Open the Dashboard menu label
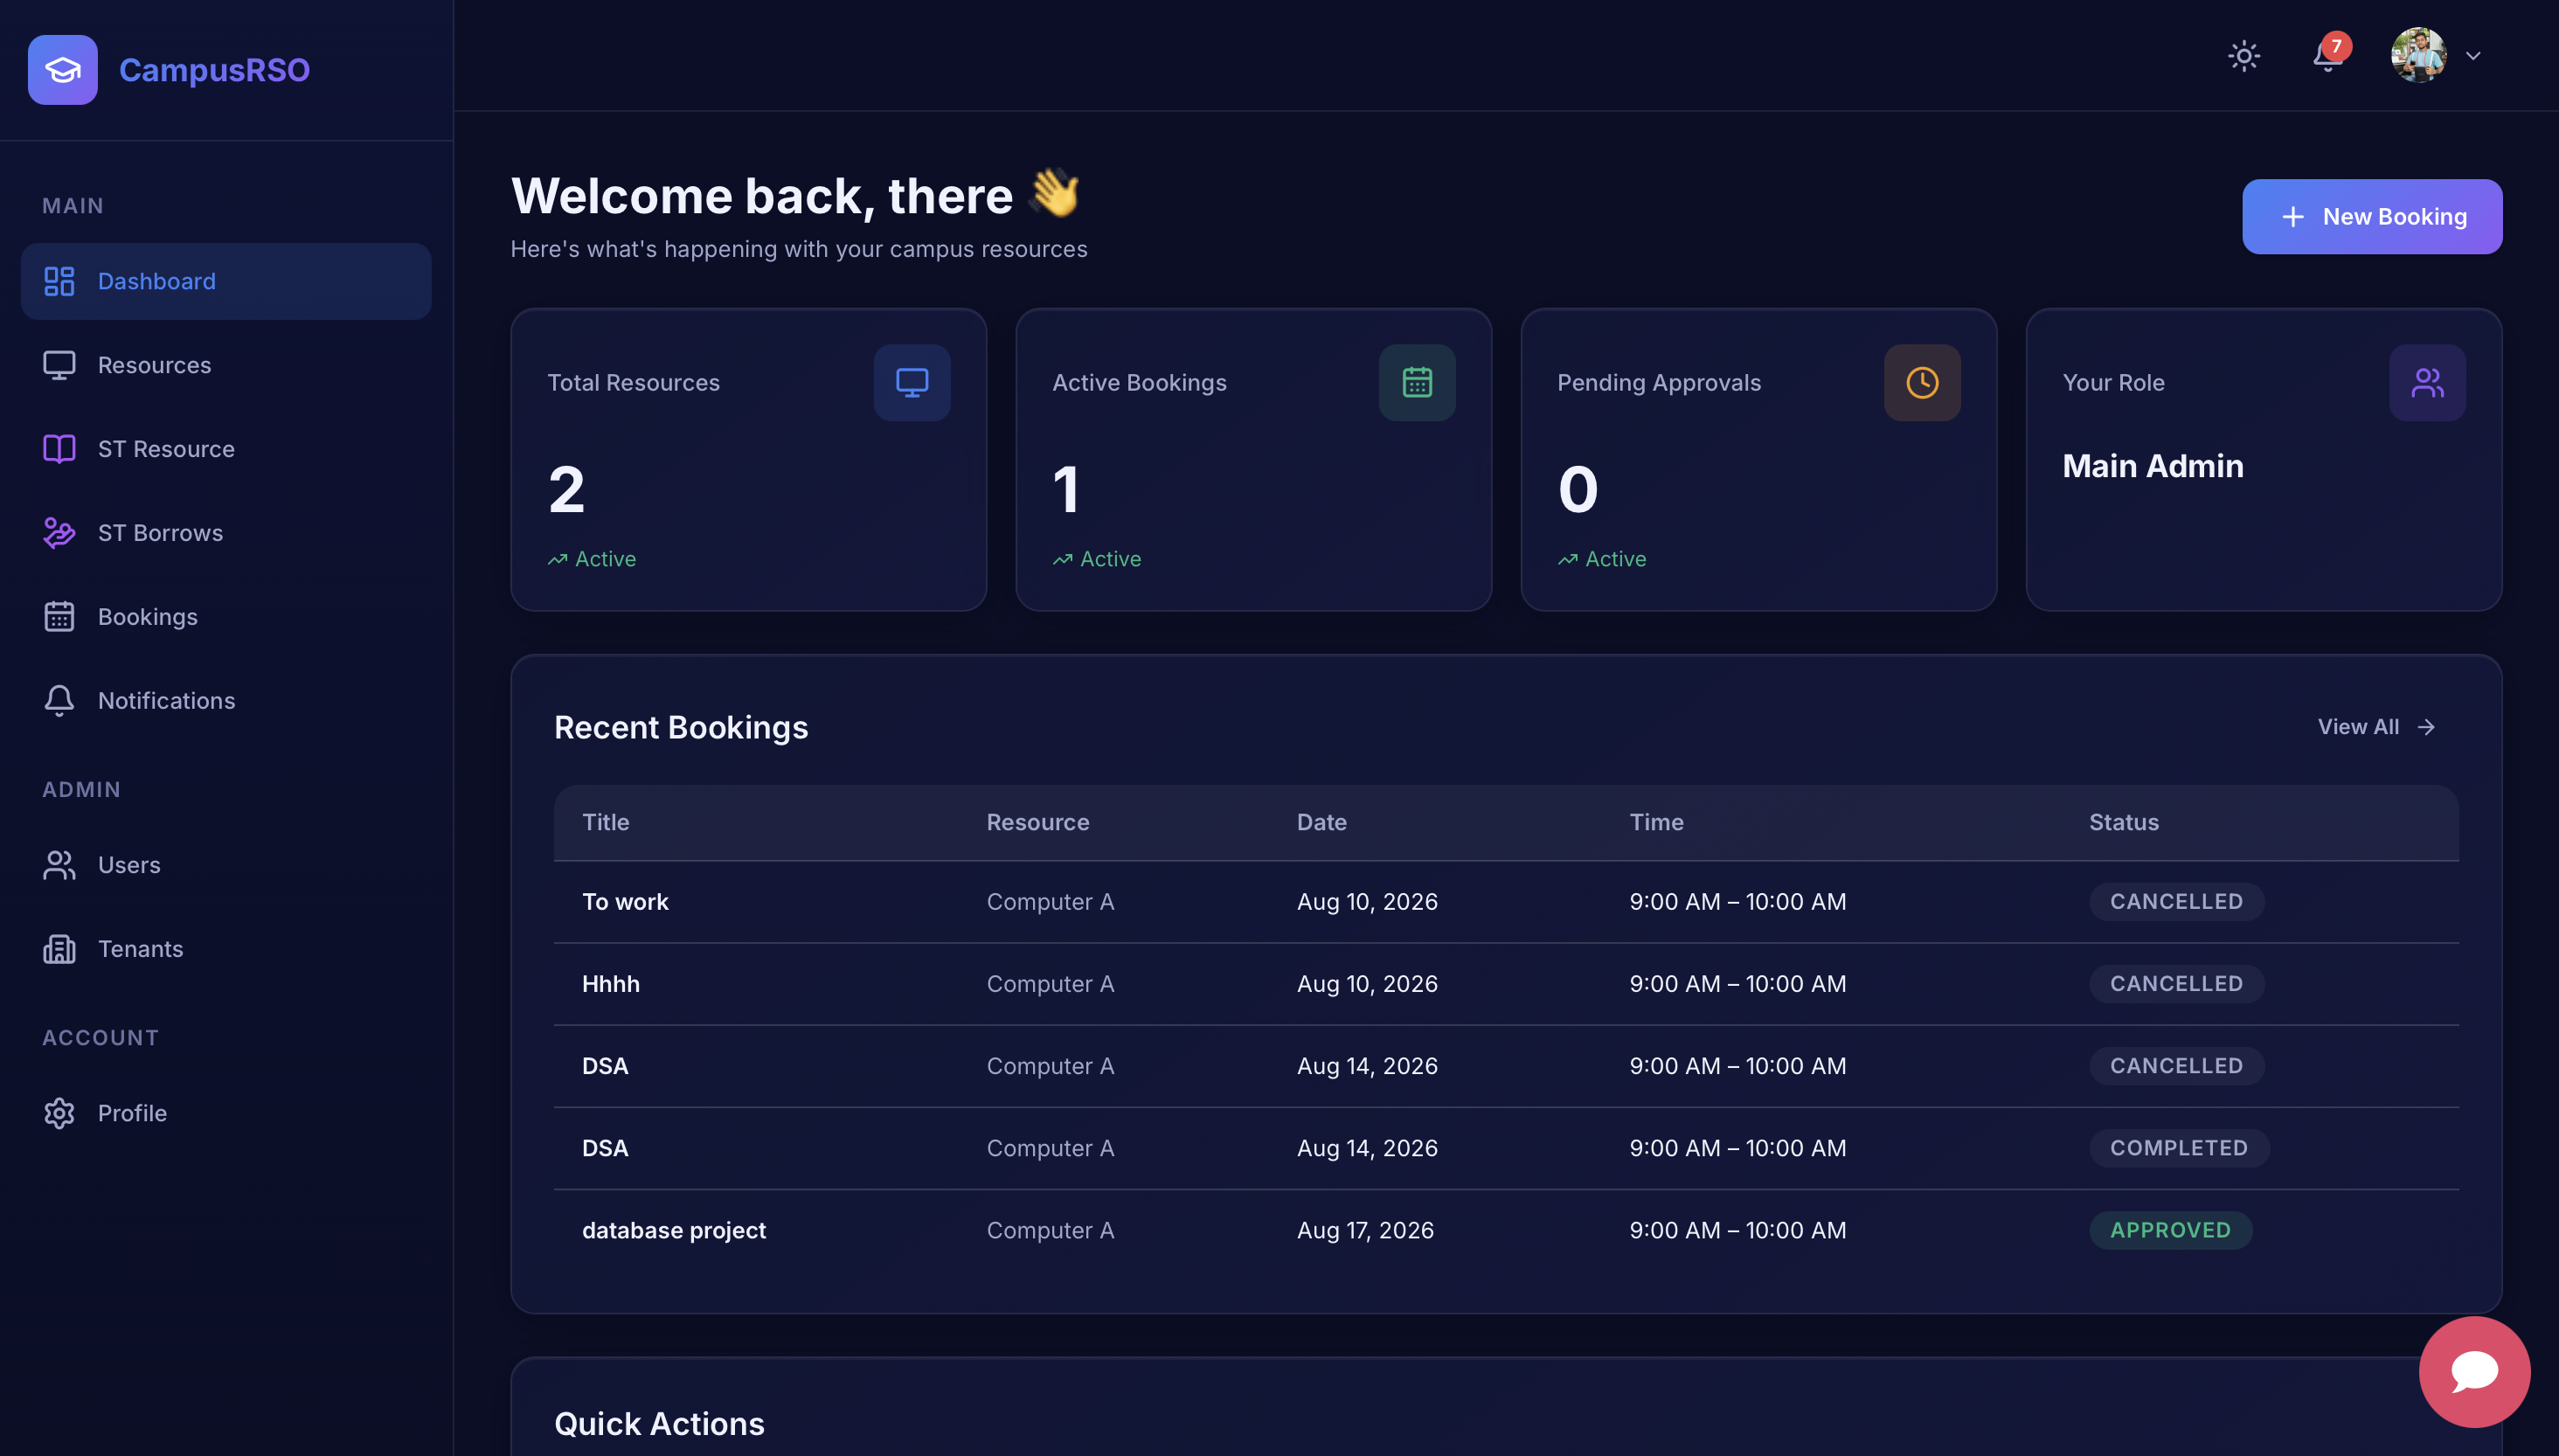 157,281
